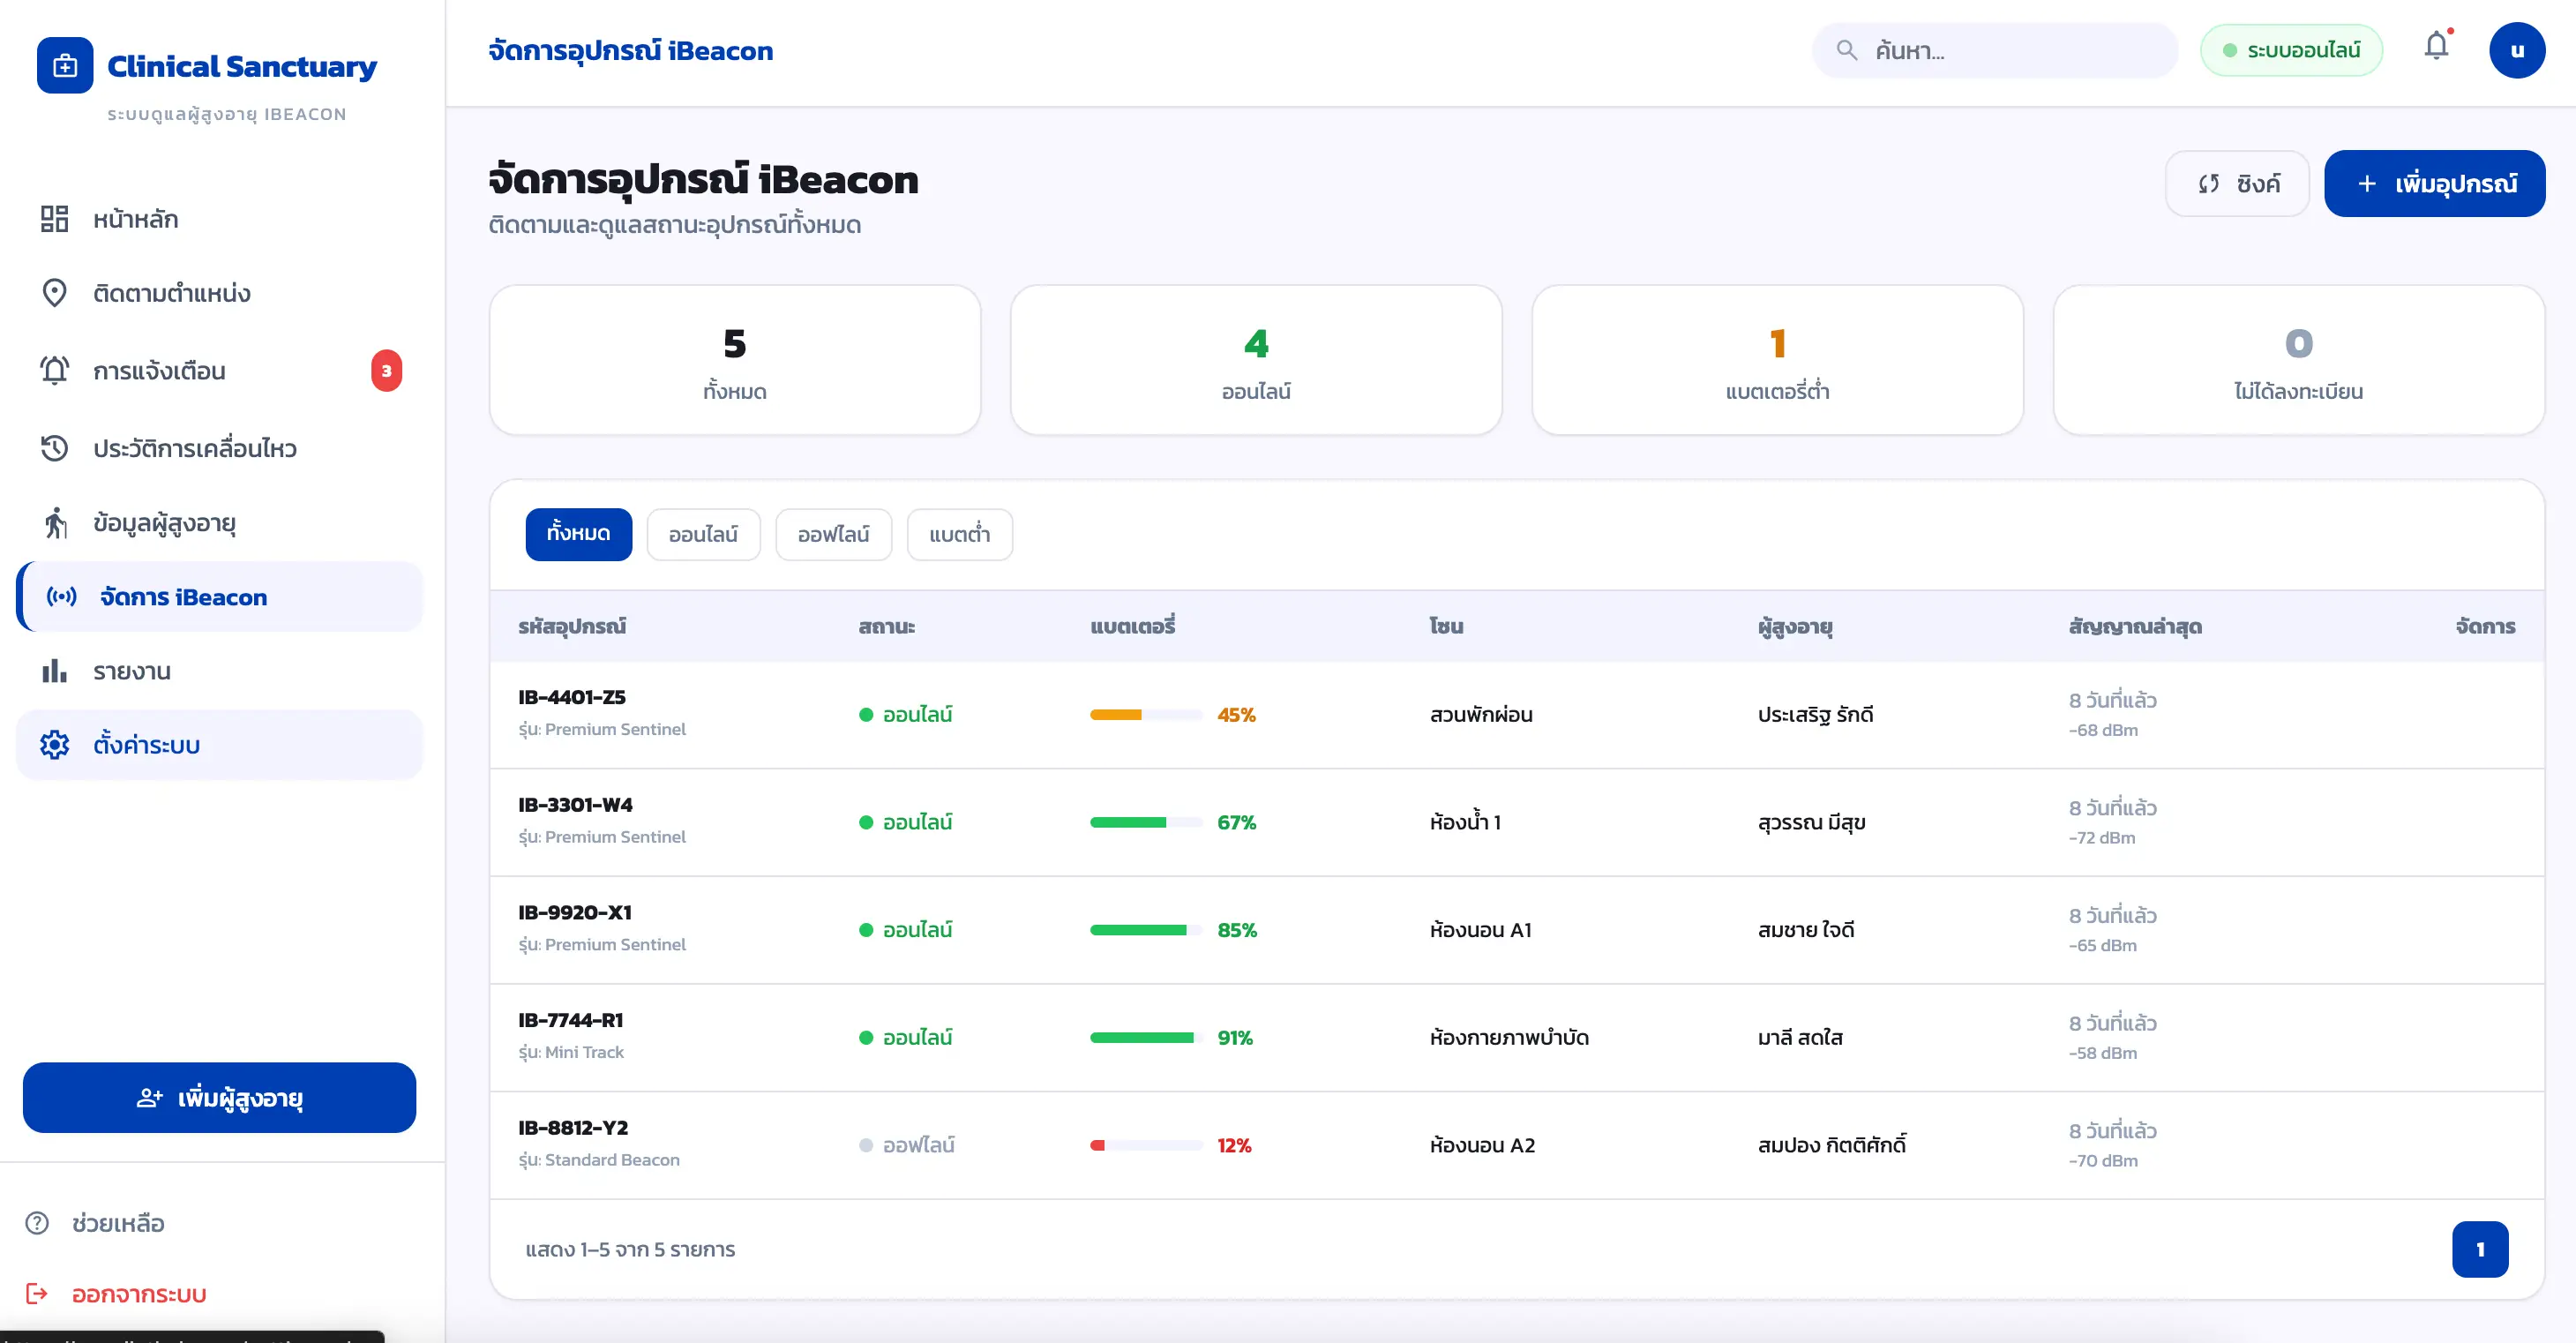Click the walking elder icon ข้อมูลผู้สูงอายุ
Screen dimensions: 2576x1343
pos(54,523)
